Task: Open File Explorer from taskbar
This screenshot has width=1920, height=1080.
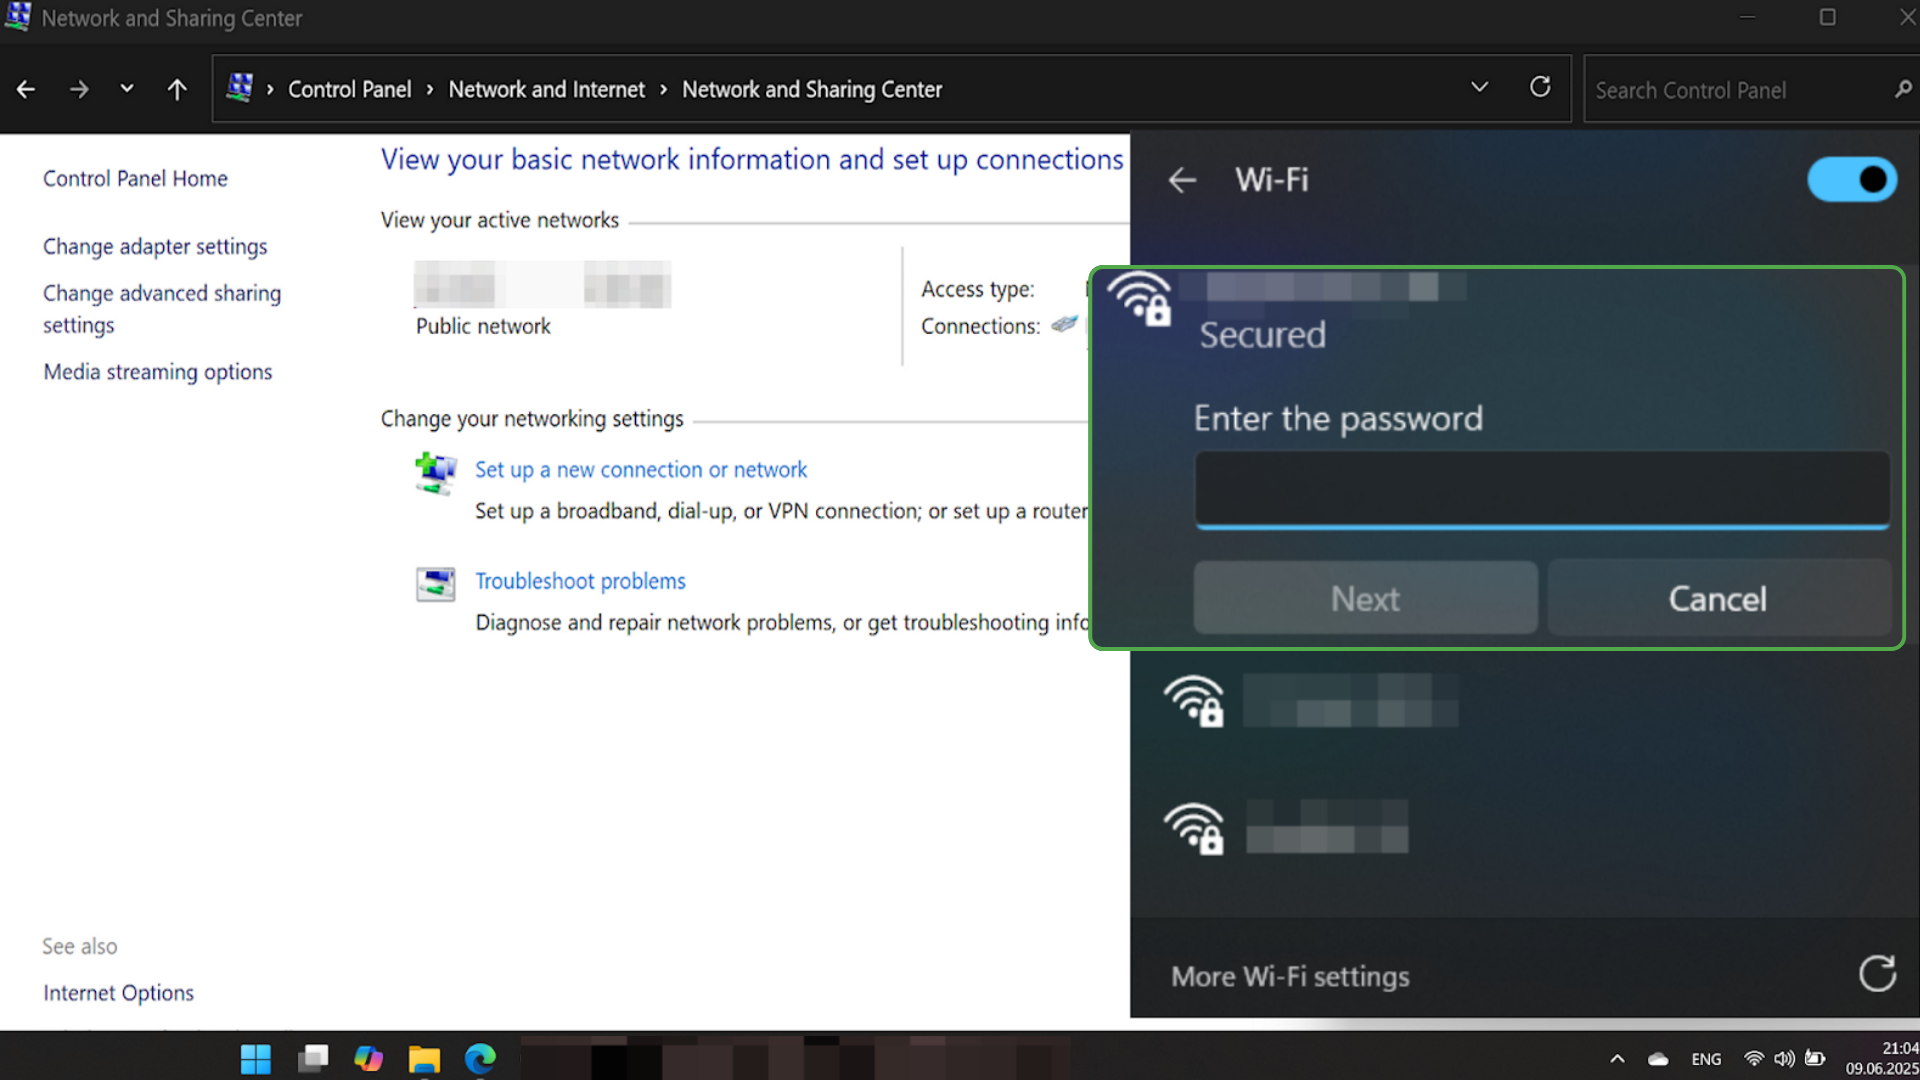Action: pos(424,1058)
